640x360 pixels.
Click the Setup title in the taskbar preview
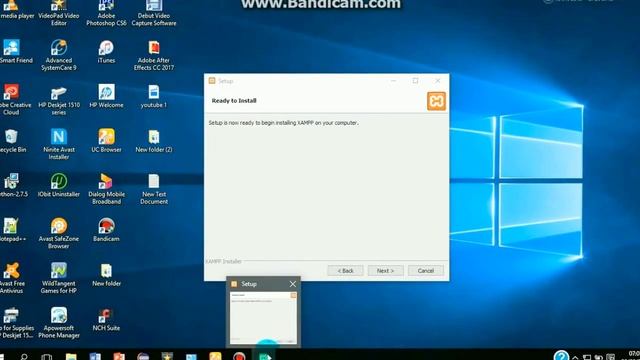point(249,284)
